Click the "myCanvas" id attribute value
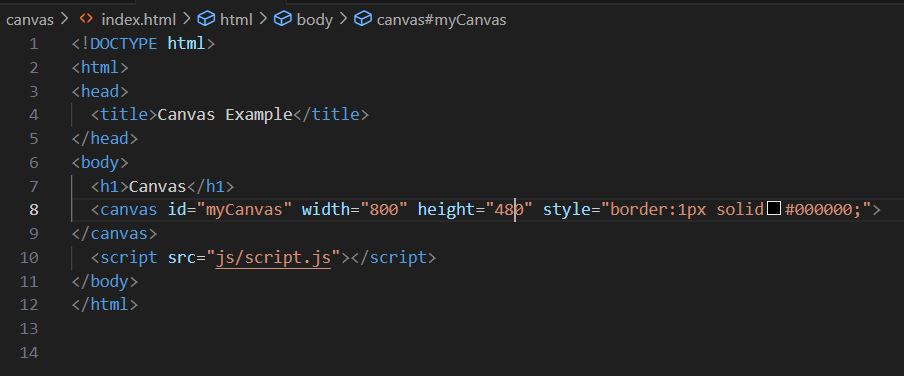This screenshot has height=376, width=904. pos(244,209)
